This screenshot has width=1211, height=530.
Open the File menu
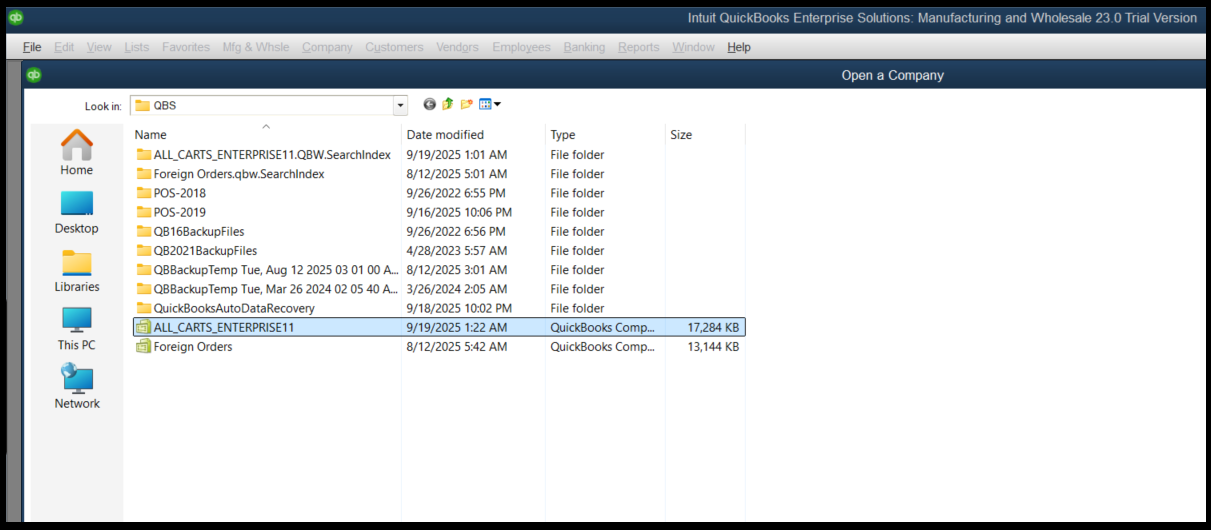(x=32, y=47)
